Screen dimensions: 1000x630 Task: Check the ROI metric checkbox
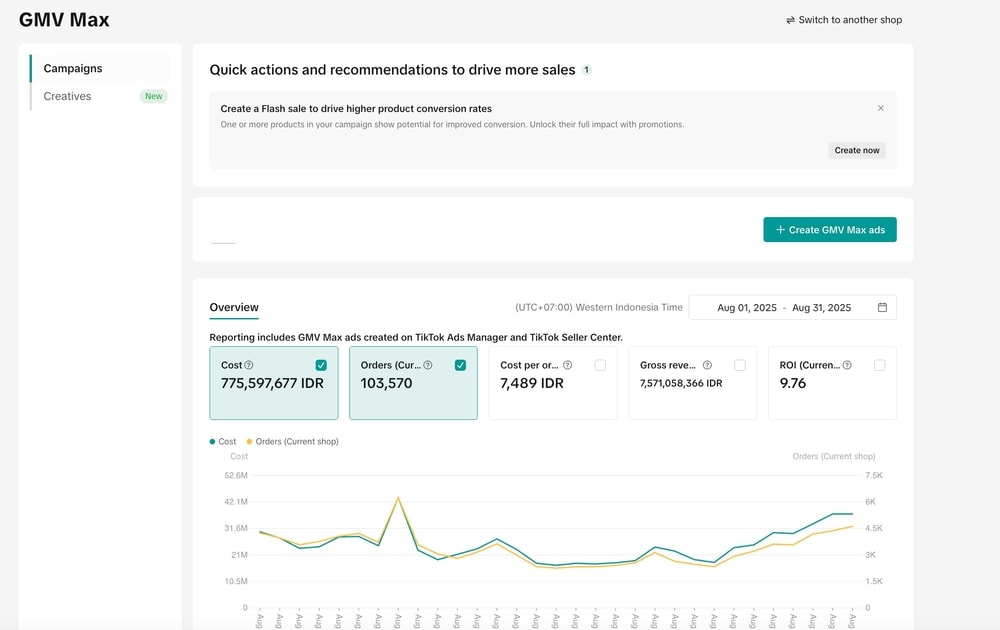879,366
